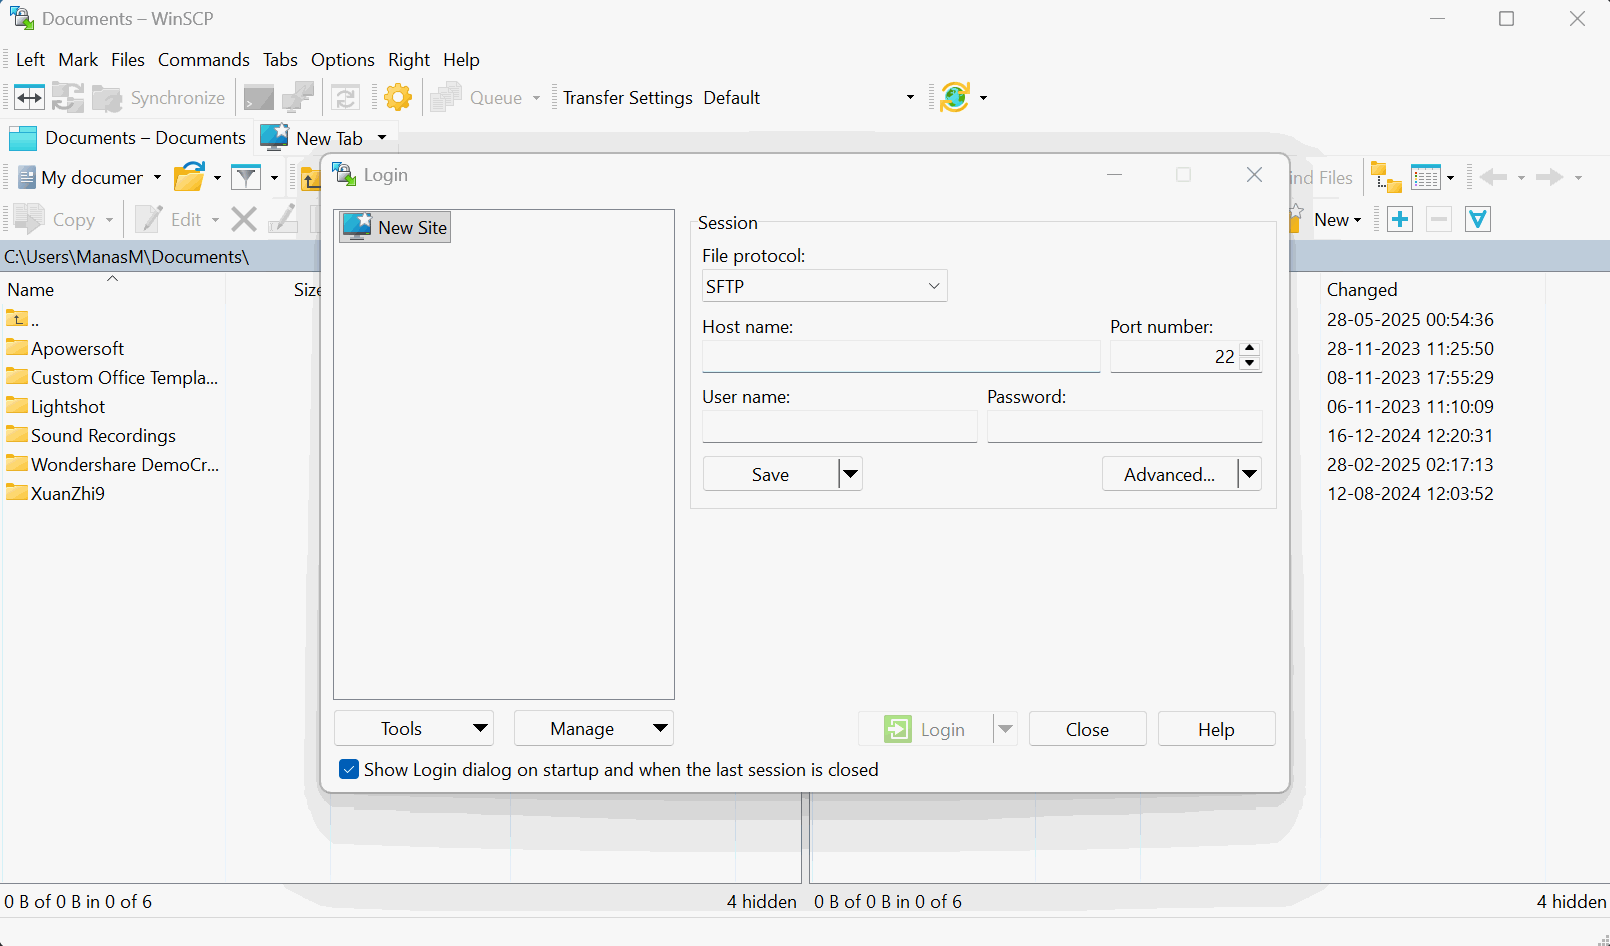Open the Commands menu
1610x946 pixels.
(203, 60)
